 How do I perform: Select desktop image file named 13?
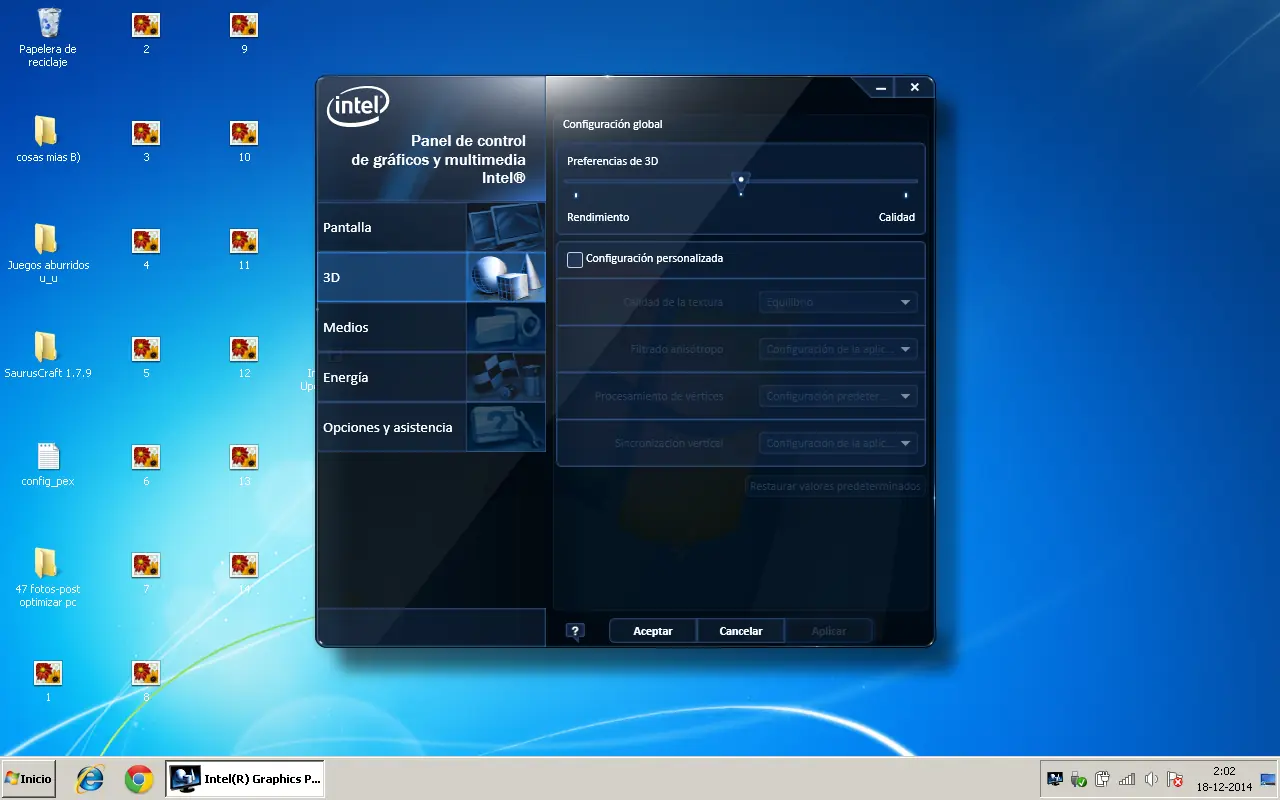[244, 464]
